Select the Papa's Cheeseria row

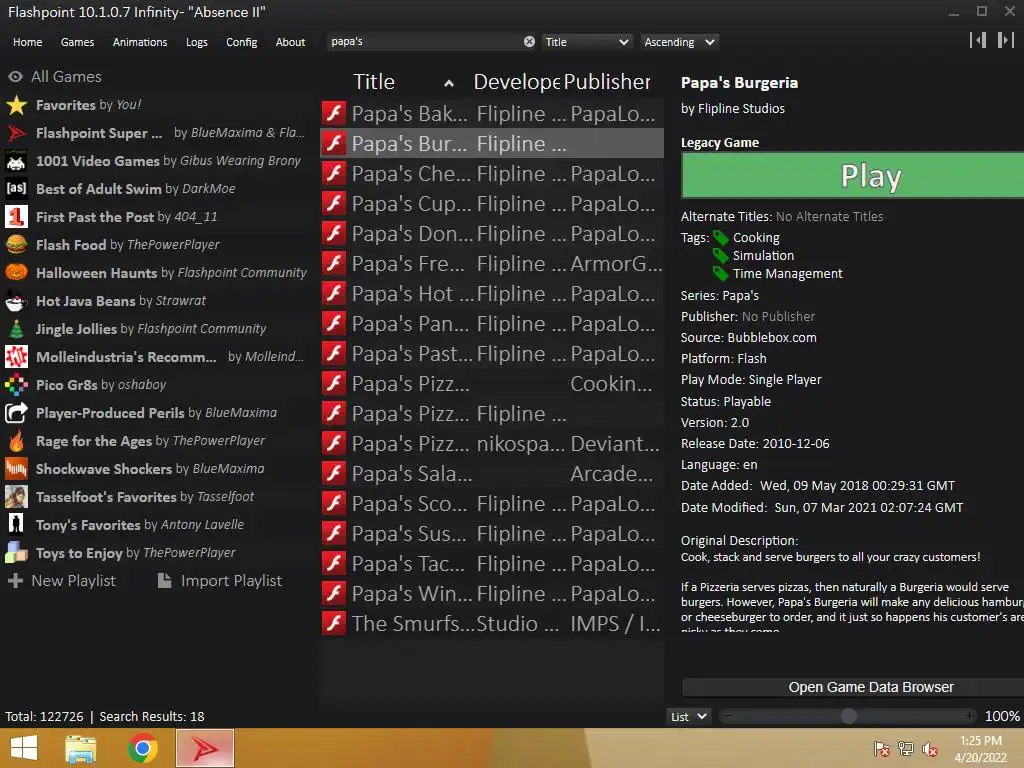pyautogui.click(x=492, y=173)
